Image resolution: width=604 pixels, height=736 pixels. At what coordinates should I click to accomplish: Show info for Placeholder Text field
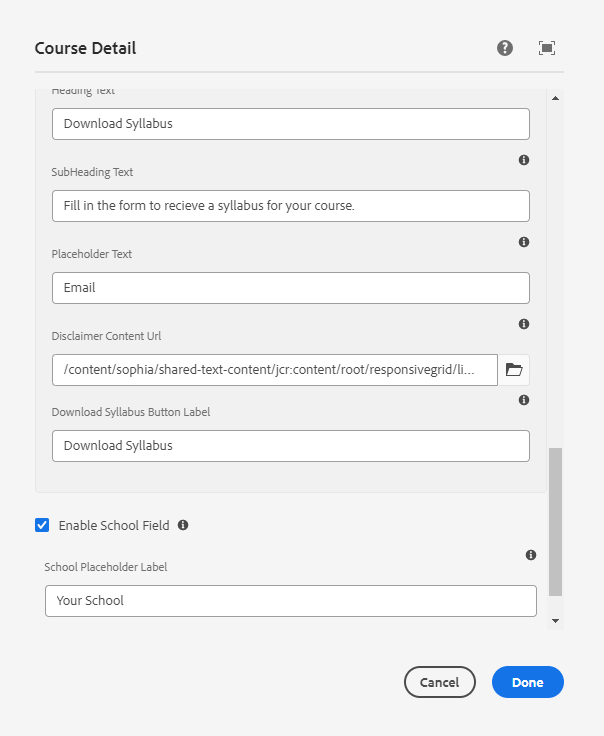pyautogui.click(x=524, y=242)
